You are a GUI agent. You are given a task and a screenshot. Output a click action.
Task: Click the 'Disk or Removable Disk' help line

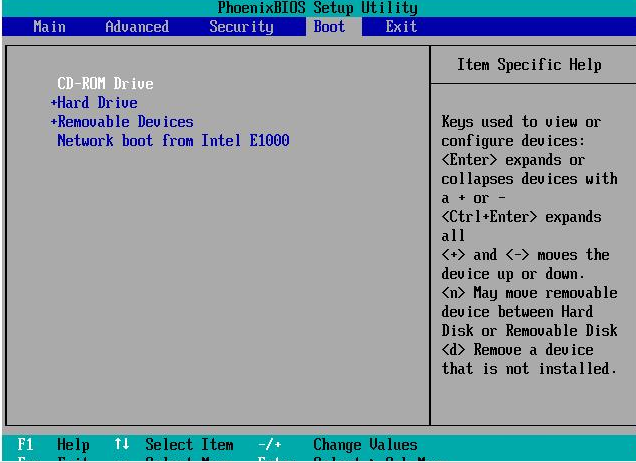pos(529,331)
